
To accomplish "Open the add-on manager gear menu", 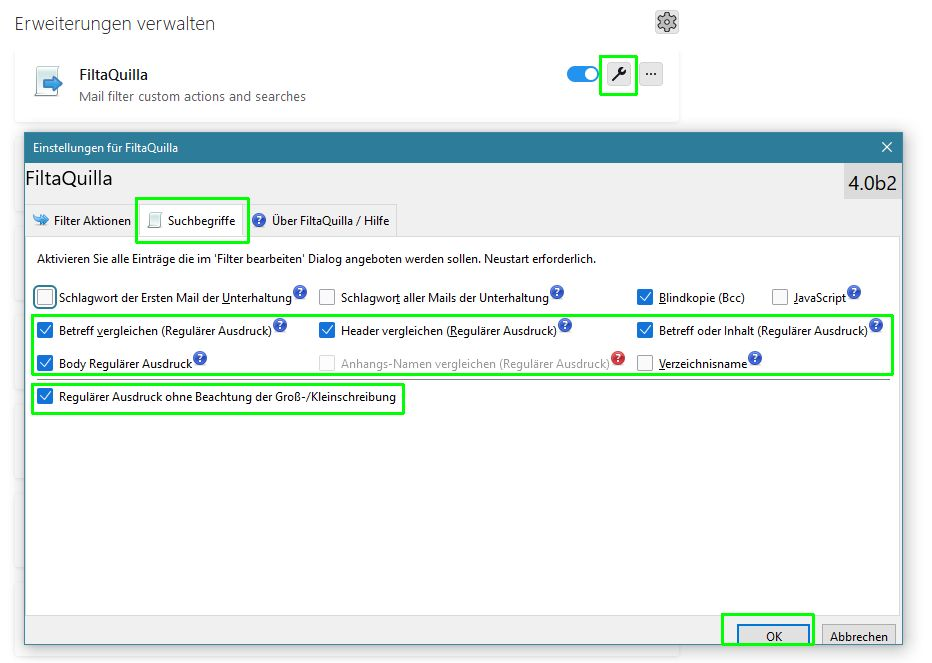I will tap(666, 23).
